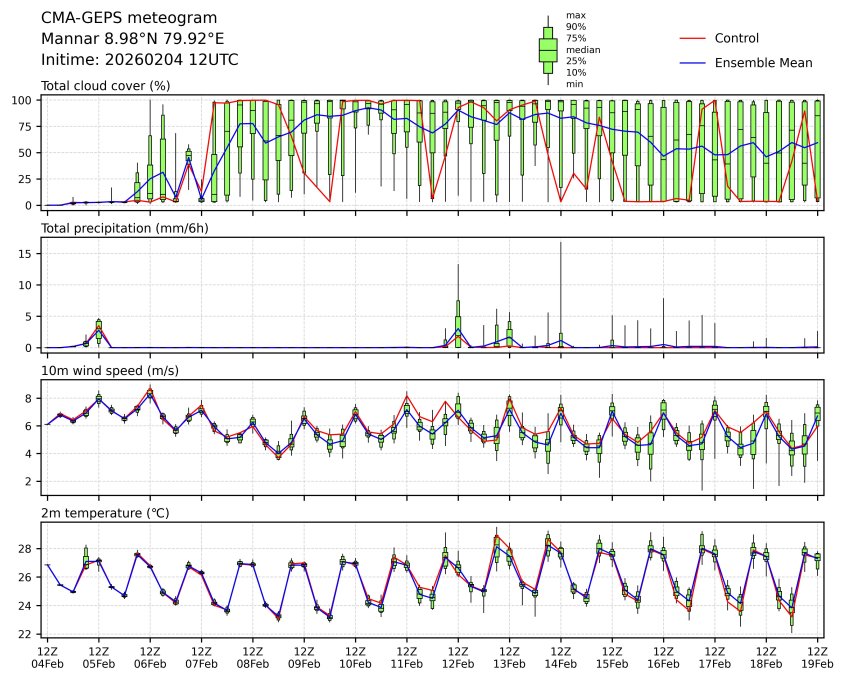Click the "90%" label in box-plot legend

coord(574,27)
